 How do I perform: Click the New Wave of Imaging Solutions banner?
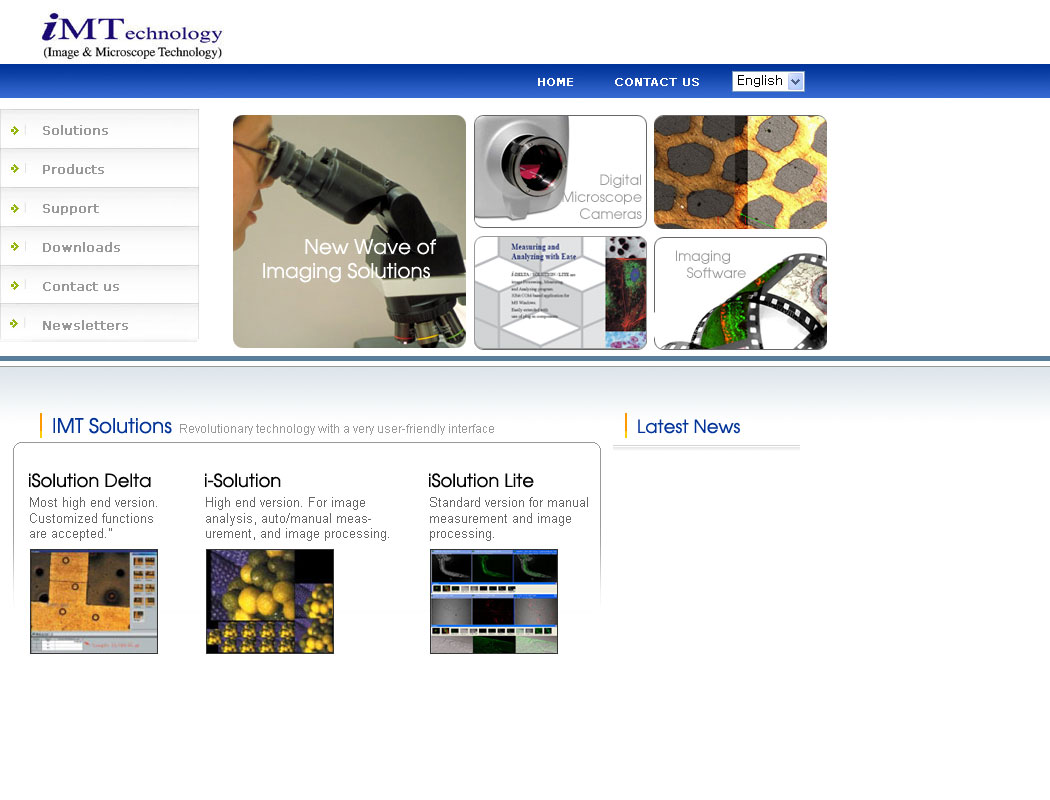350,231
